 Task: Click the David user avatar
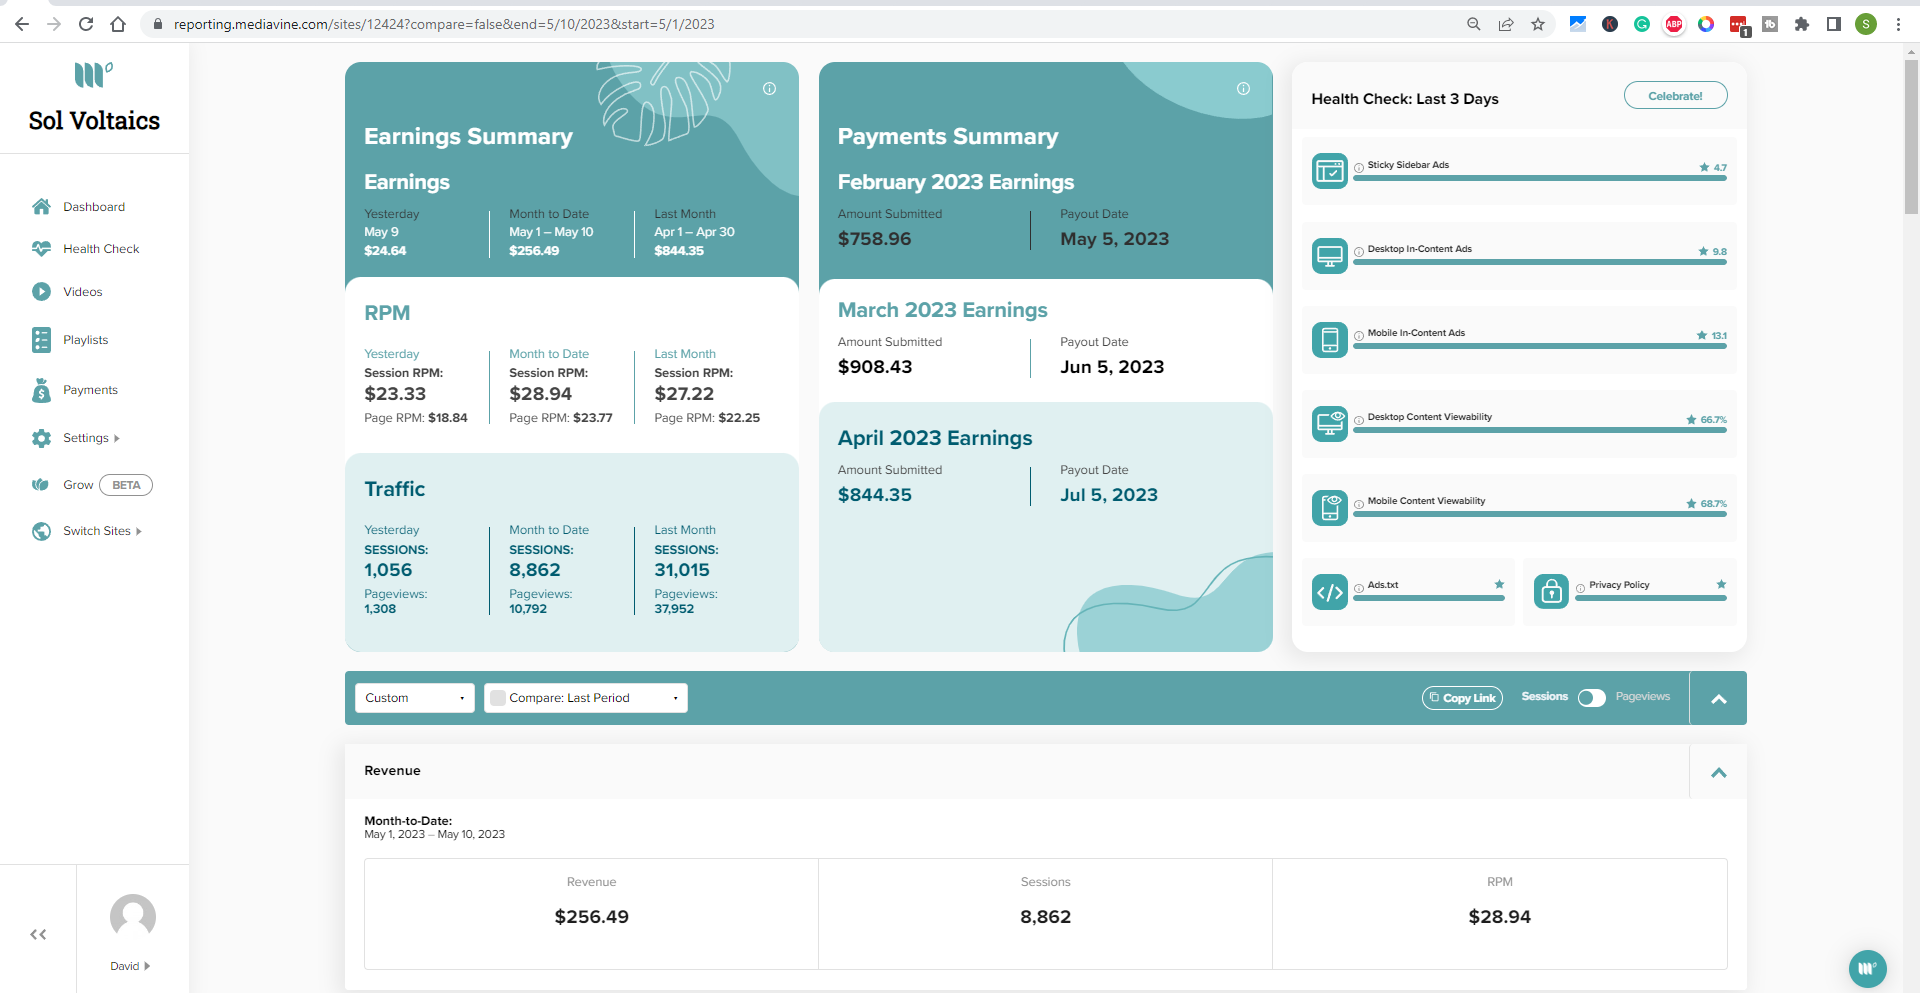(133, 916)
